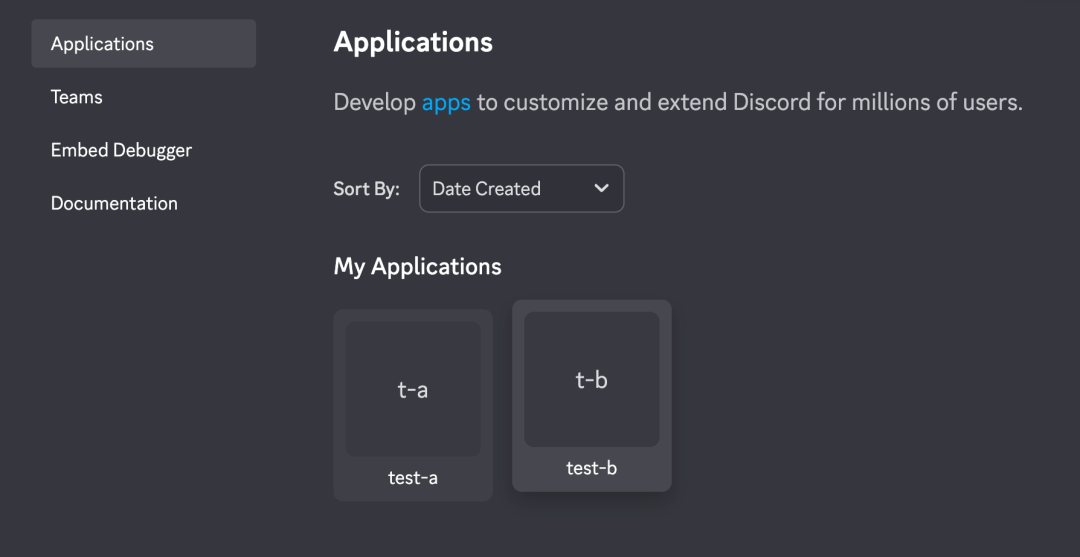
Task: Open the test-b application card
Action: pyautogui.click(x=592, y=395)
